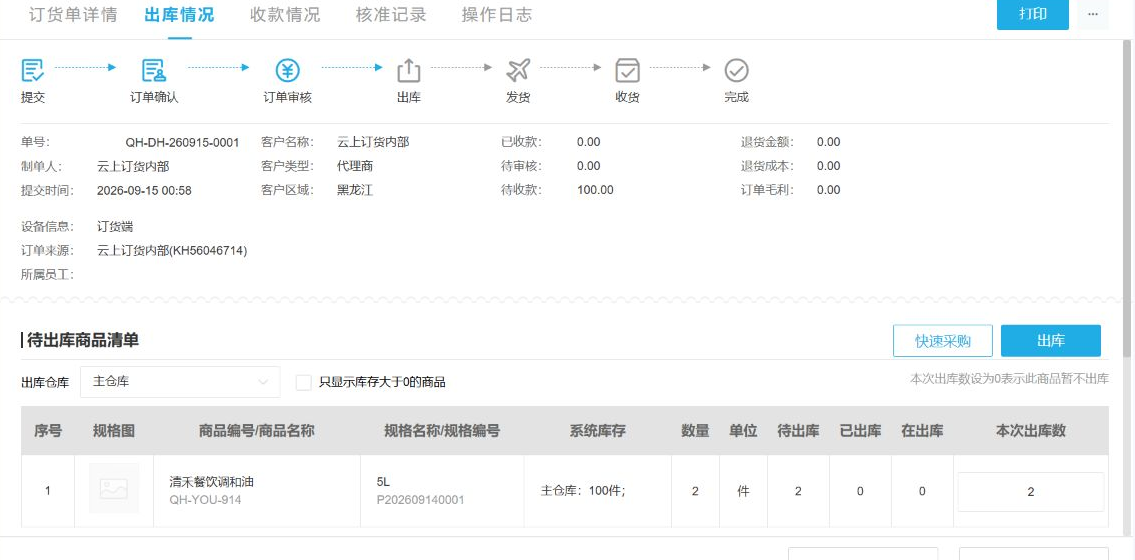Click the 商品编号/商品名称 column header
Screen dimensions: 1135x560
click(256, 431)
